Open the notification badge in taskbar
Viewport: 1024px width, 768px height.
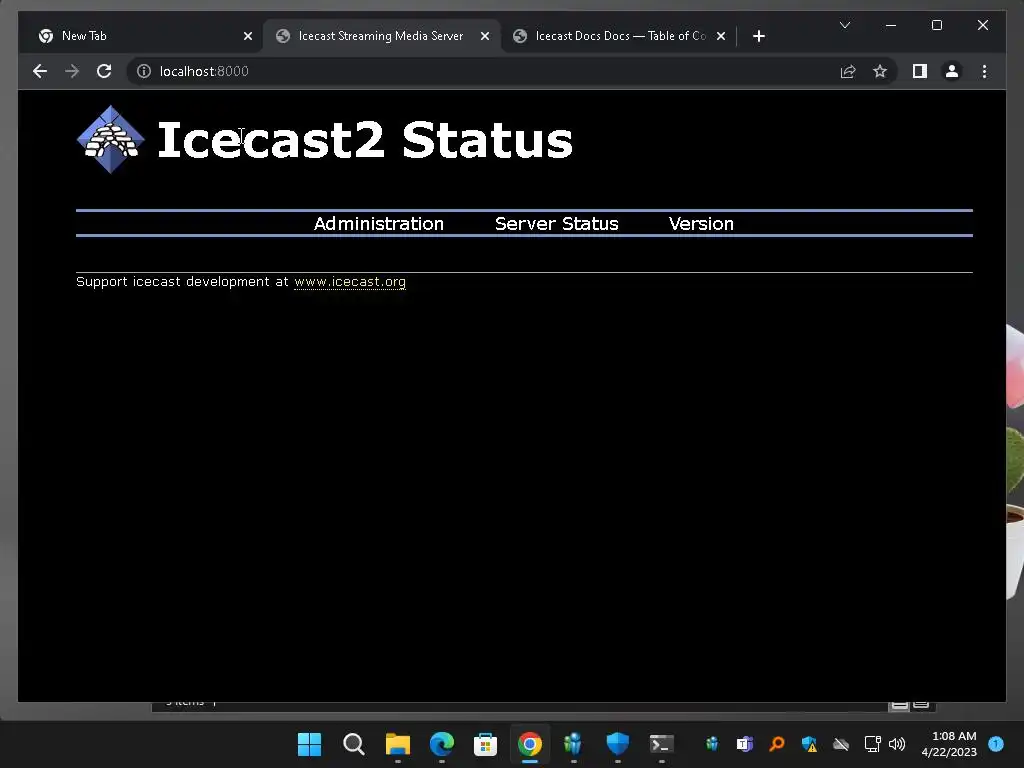(996, 743)
